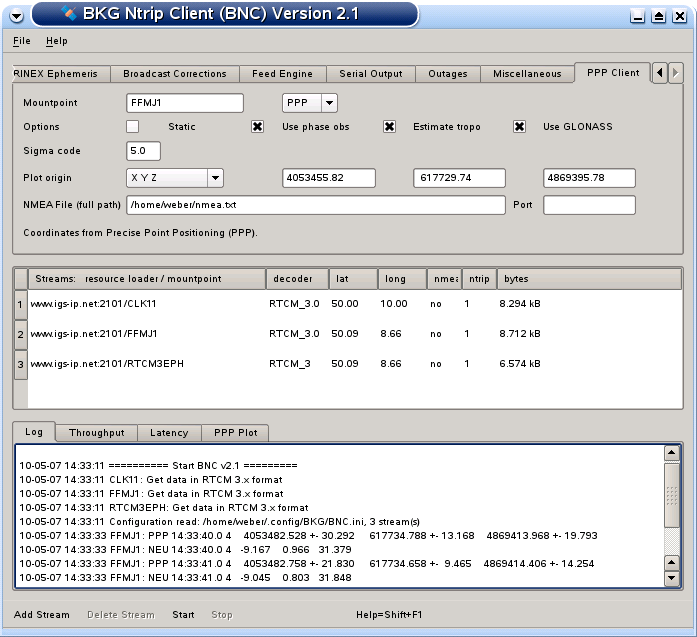Expand the Plot origin X Y Z dropdown
The height and width of the screenshot is (637, 697).
point(175,178)
